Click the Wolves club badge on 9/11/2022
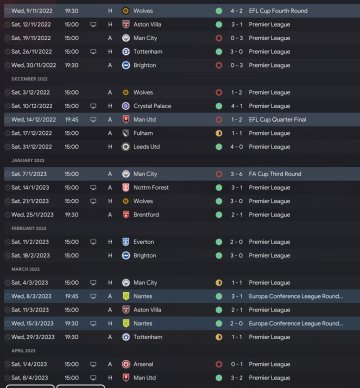Image resolution: width=360 pixels, height=388 pixels. 126,11
